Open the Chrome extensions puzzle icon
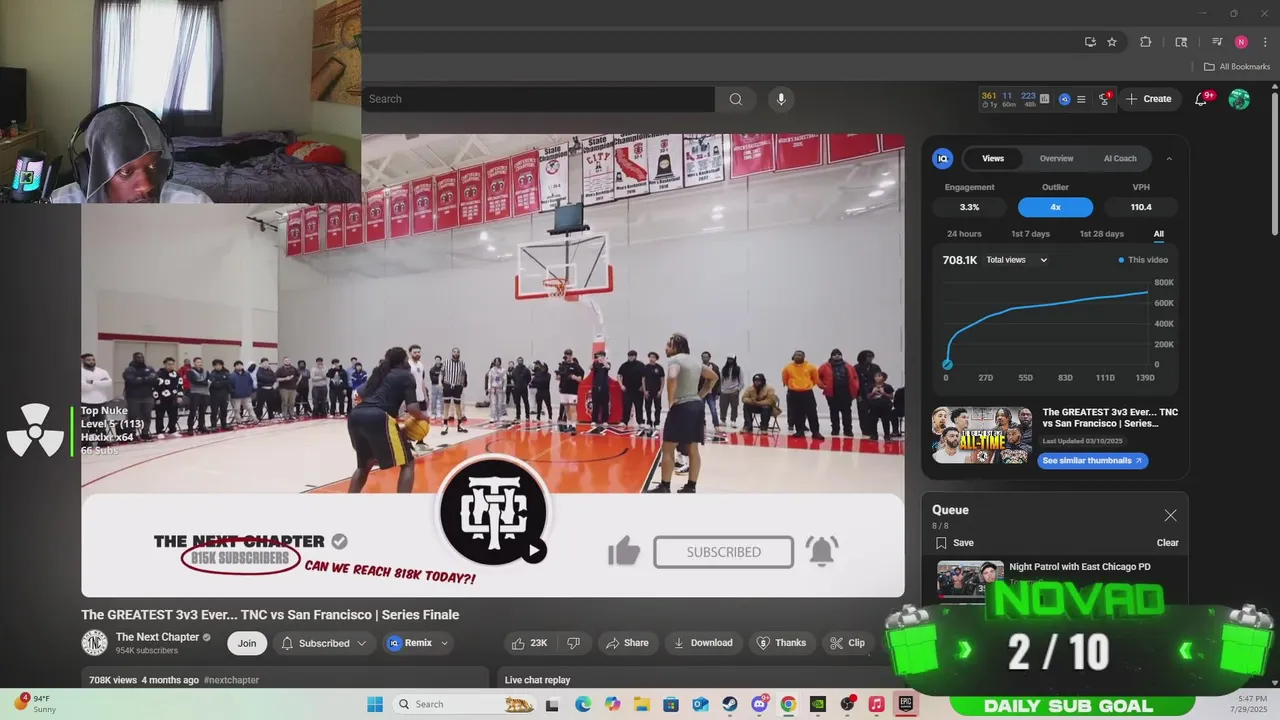Image resolution: width=1280 pixels, height=720 pixels. pyautogui.click(x=1146, y=42)
